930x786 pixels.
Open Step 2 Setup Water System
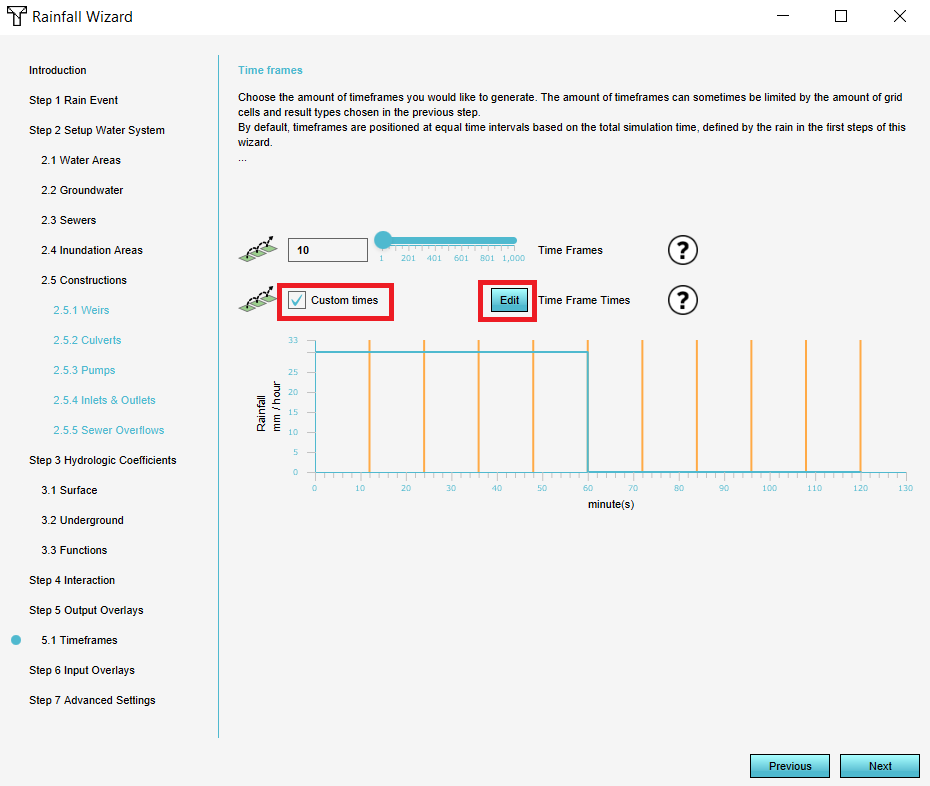[96, 130]
